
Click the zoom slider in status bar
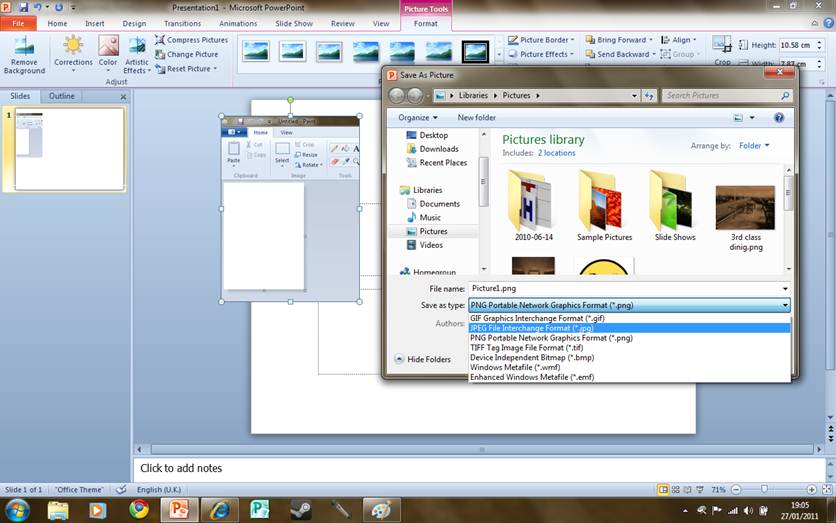click(x=765, y=490)
